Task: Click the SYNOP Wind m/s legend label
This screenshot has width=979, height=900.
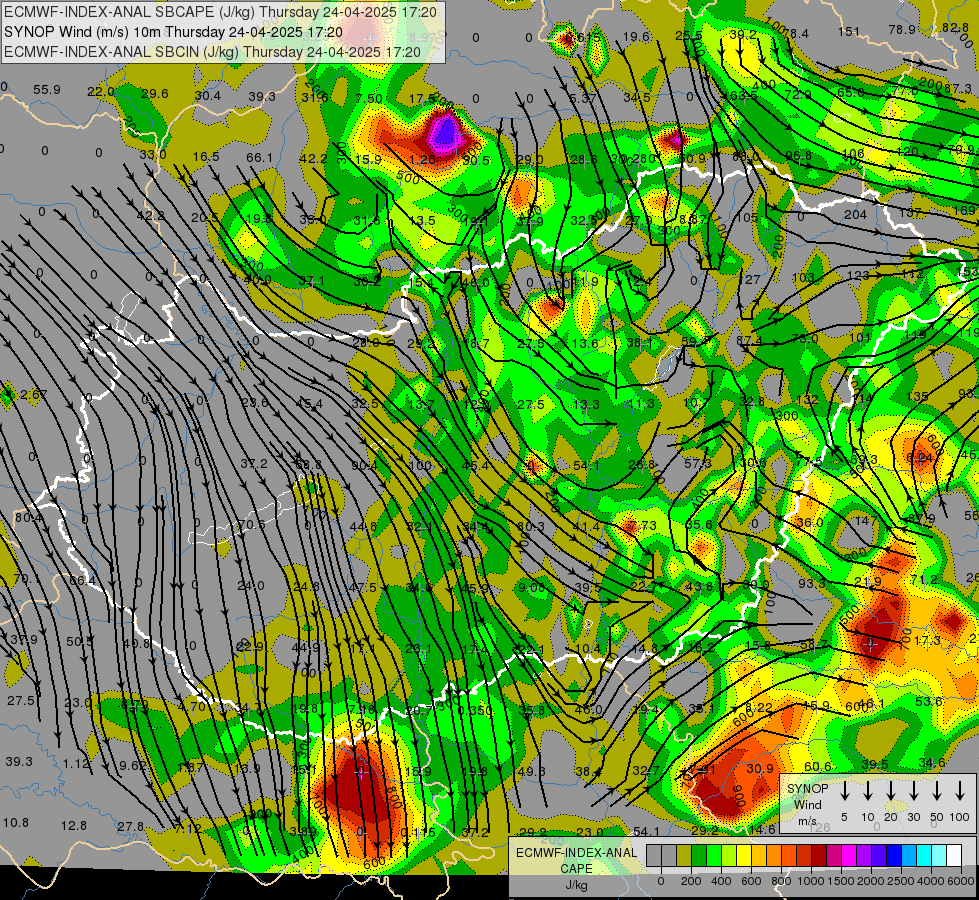Action: coord(807,804)
